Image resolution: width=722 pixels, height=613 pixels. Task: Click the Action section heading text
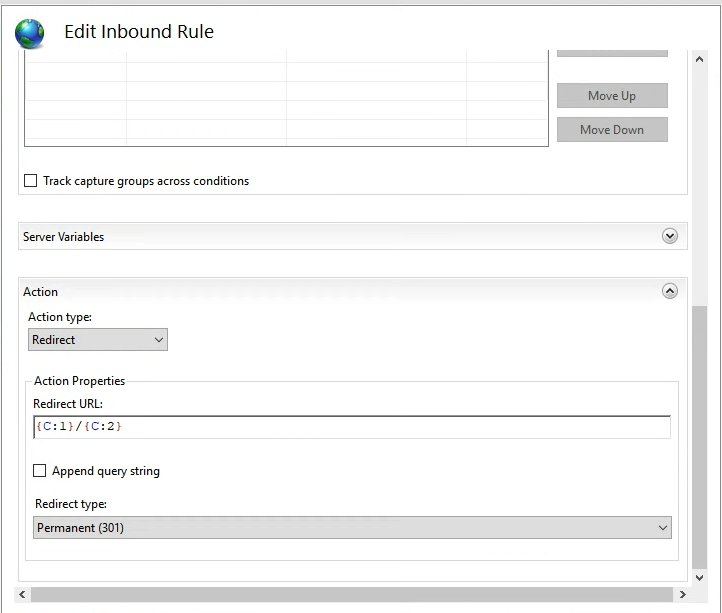click(41, 292)
